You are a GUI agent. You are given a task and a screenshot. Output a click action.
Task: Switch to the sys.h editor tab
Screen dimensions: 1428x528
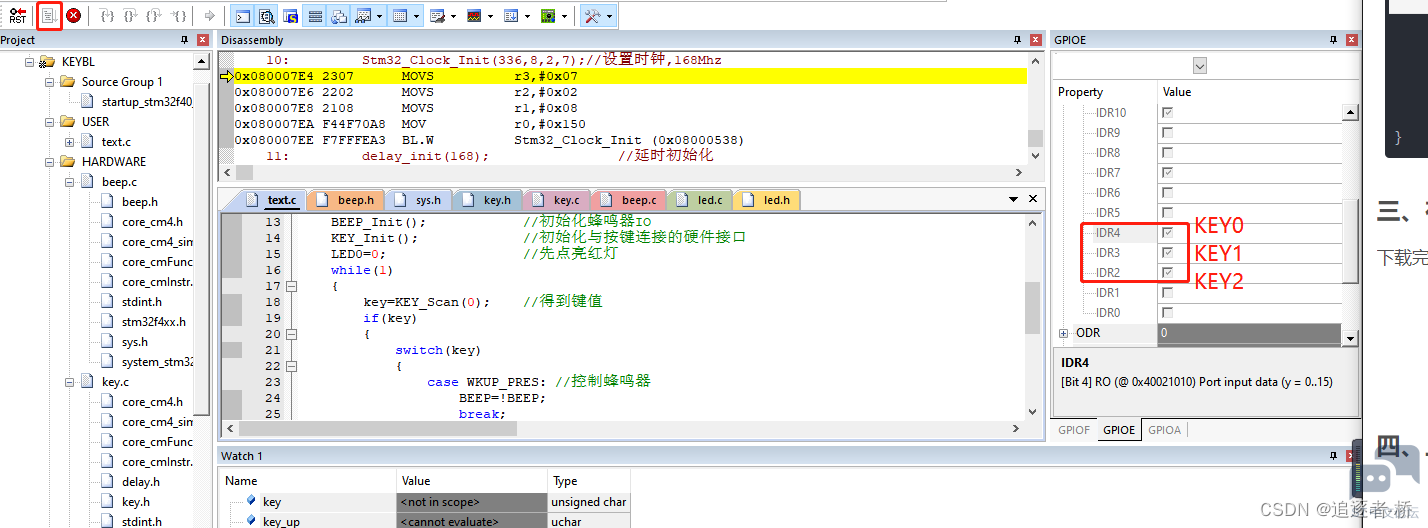418,200
